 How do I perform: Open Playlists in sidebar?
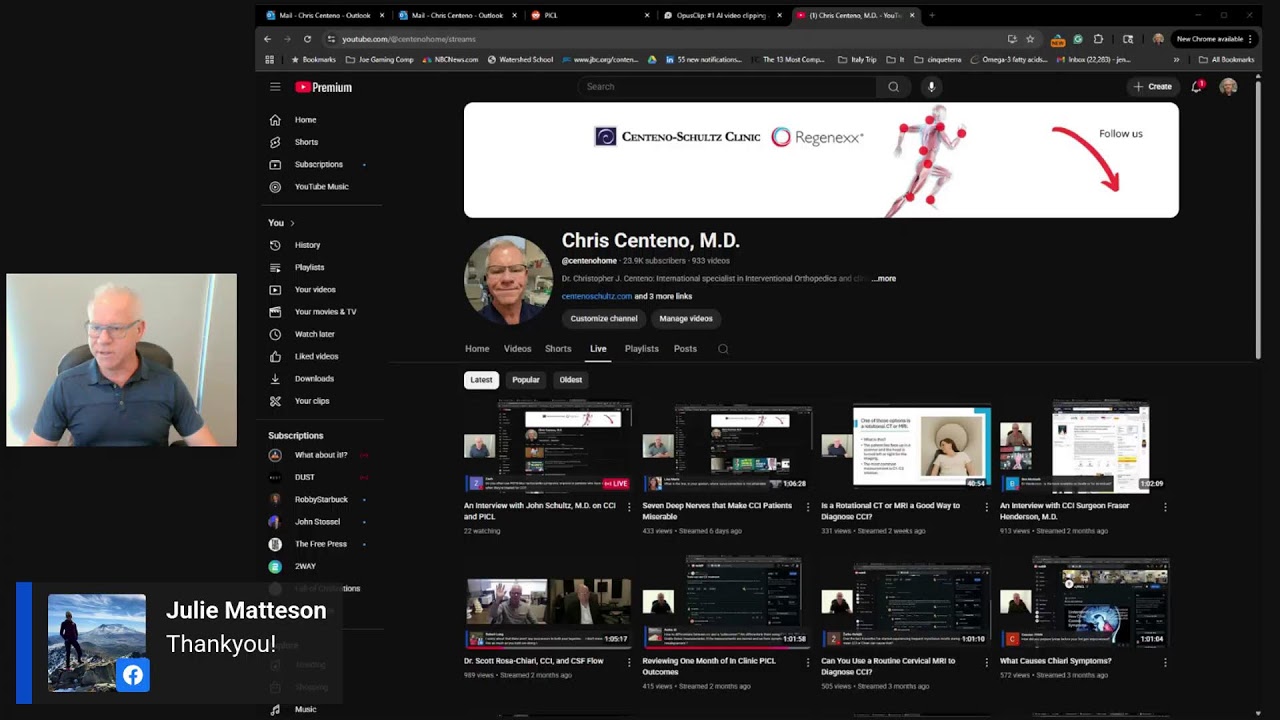click(309, 267)
